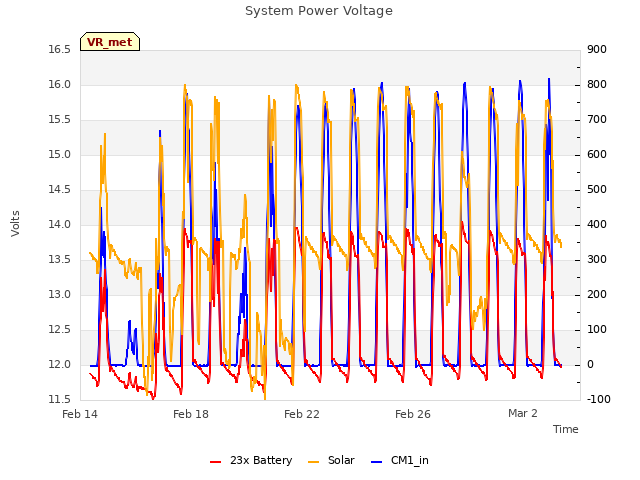Click the 12.0 left axis value
The height and width of the screenshot is (480, 640).
tap(60, 364)
